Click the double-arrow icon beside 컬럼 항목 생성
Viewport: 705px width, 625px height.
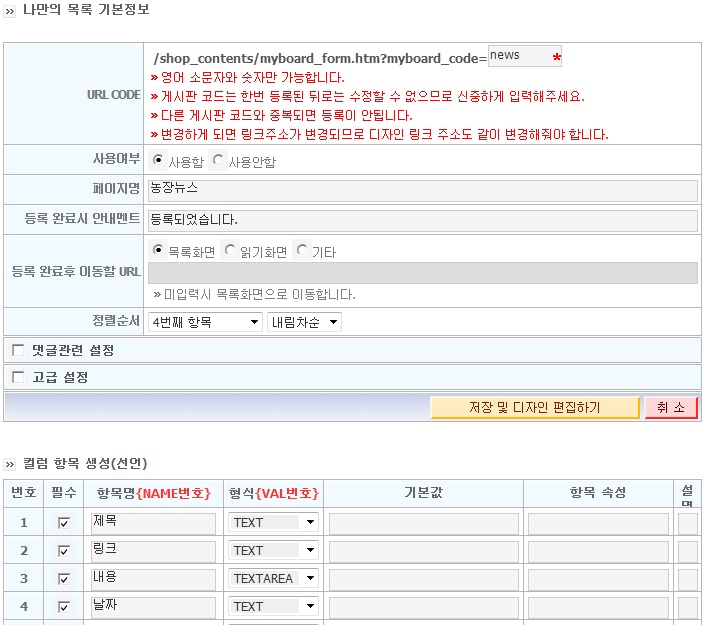[x=9, y=464]
